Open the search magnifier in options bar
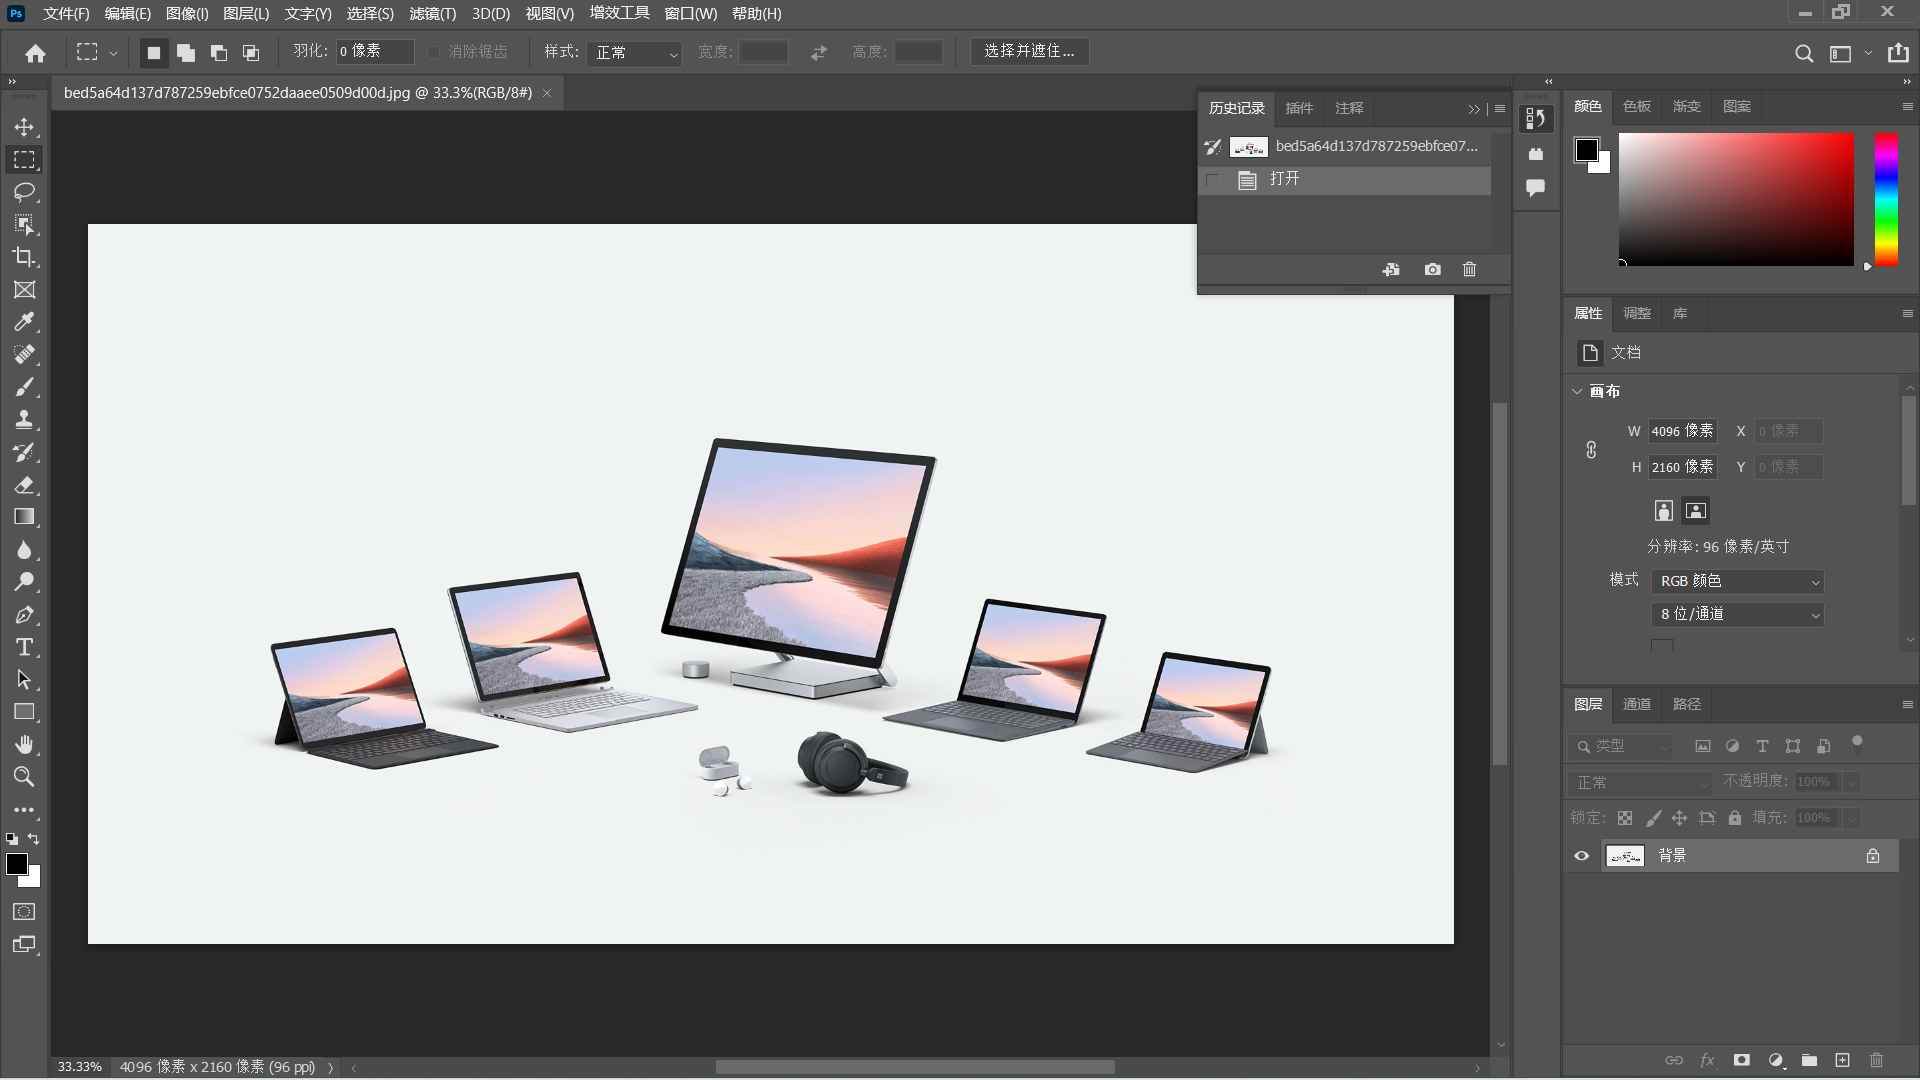Image resolution: width=1920 pixels, height=1080 pixels. coord(1804,53)
